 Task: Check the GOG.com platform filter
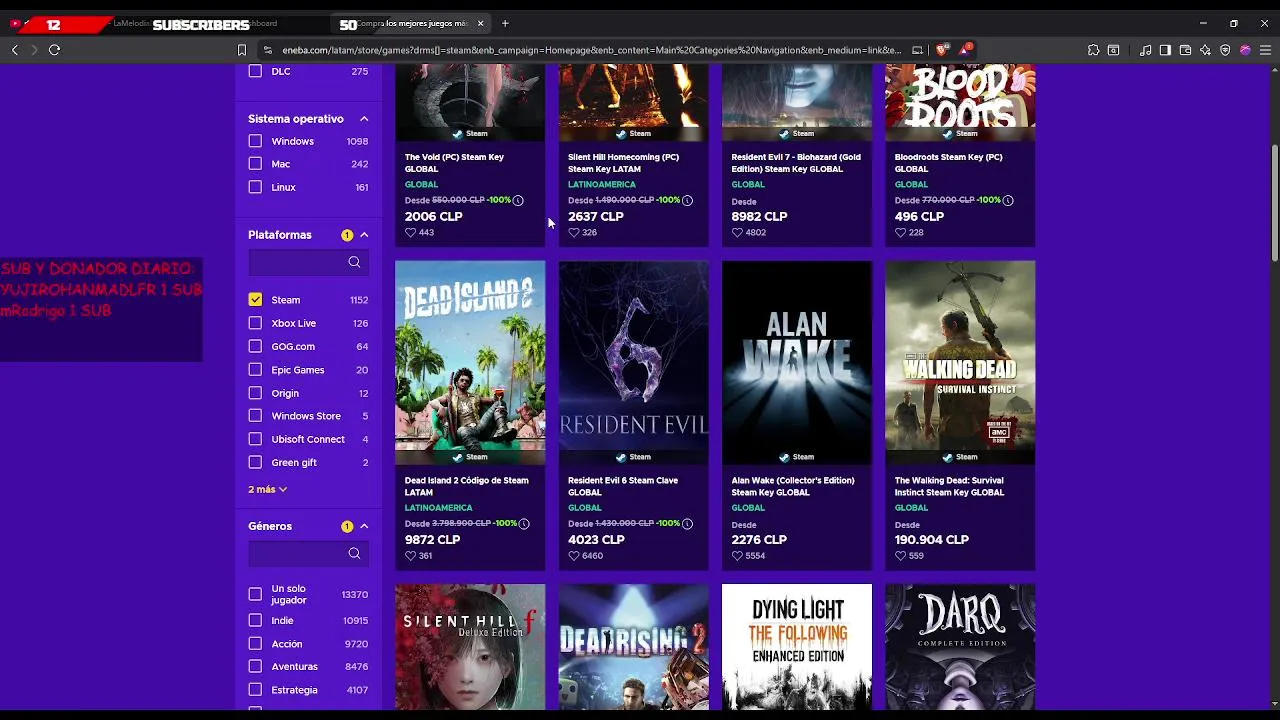pos(255,346)
